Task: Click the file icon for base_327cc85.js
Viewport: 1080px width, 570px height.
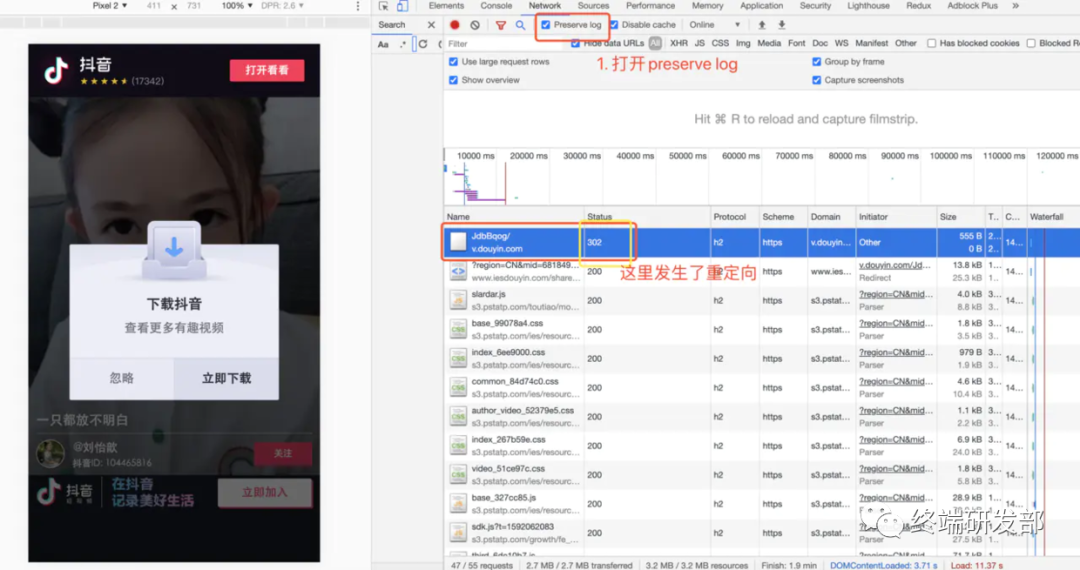Action: [x=458, y=503]
